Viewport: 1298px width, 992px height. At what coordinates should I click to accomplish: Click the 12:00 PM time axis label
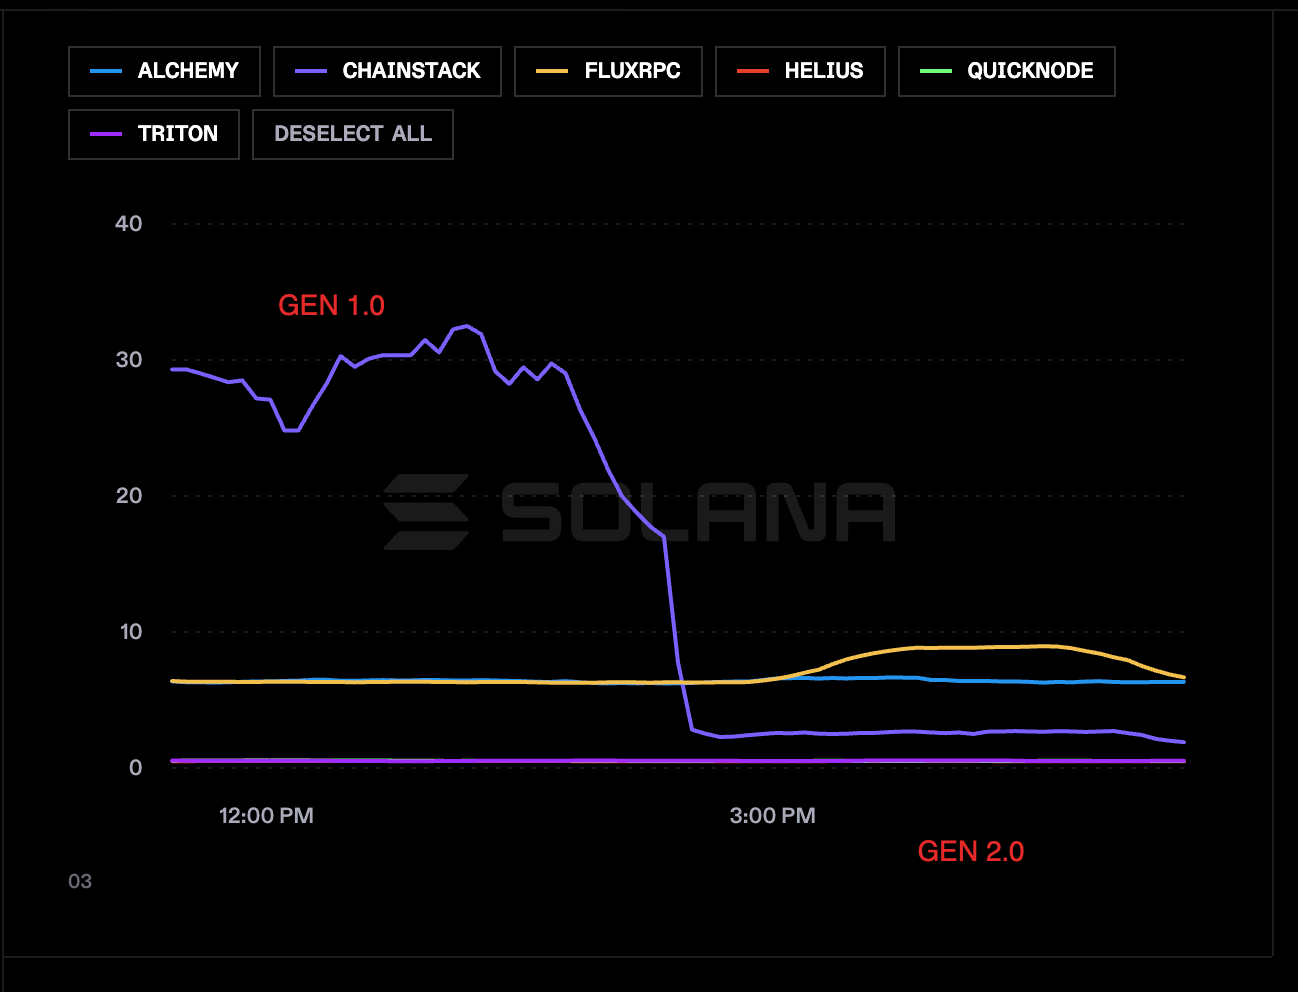pyautogui.click(x=266, y=816)
